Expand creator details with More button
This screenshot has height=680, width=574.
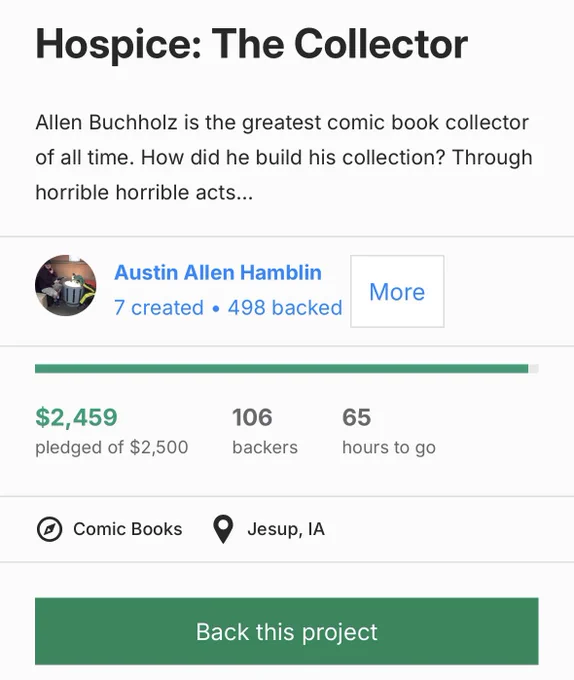(397, 291)
